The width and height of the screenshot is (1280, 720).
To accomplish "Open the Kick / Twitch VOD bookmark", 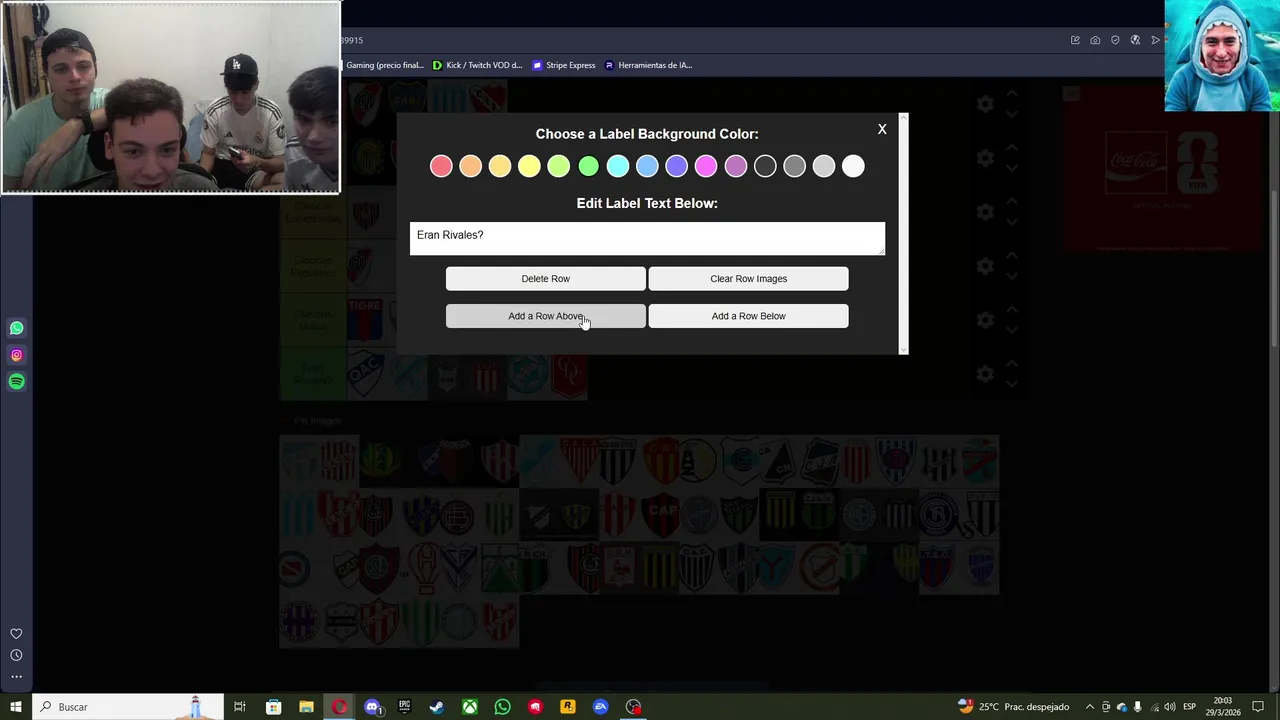I will (477, 65).
